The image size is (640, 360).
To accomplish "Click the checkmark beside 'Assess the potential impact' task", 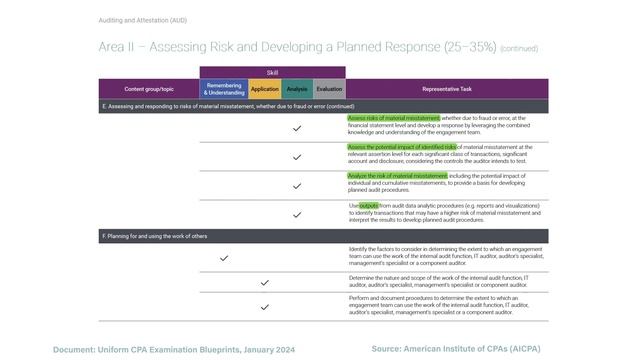I will tap(297, 157).
